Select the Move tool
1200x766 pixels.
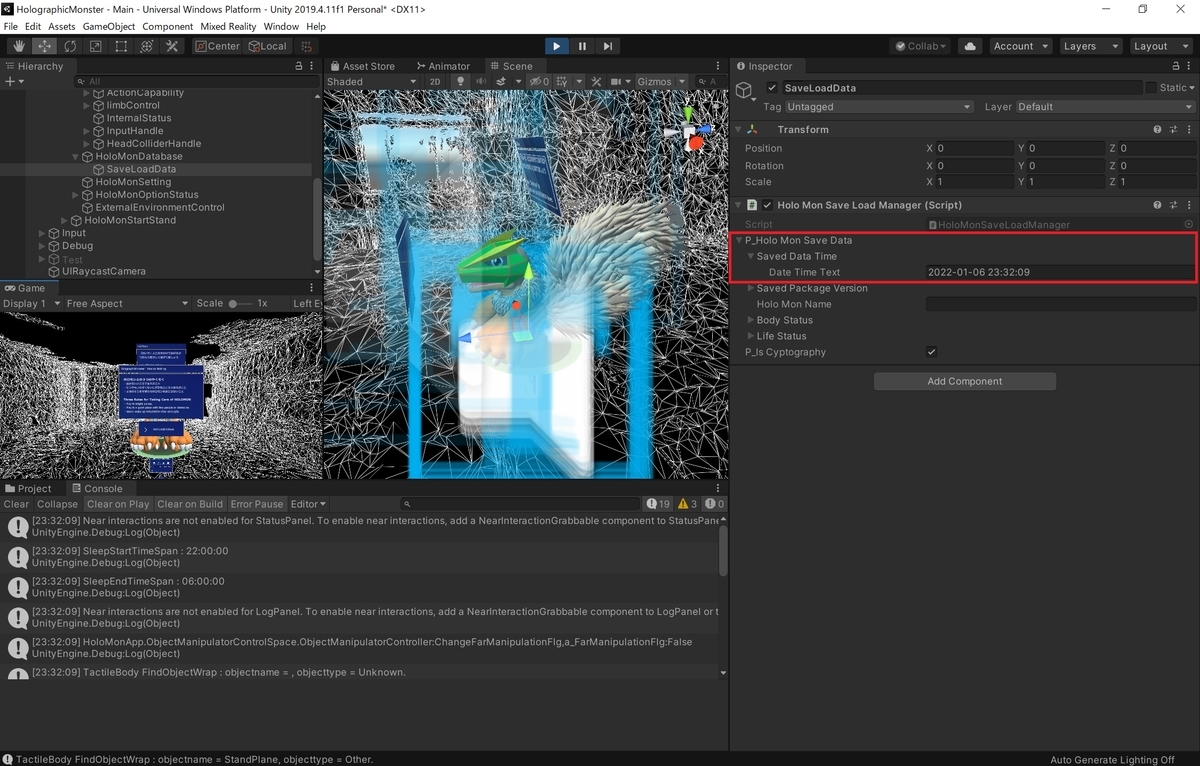pos(45,46)
